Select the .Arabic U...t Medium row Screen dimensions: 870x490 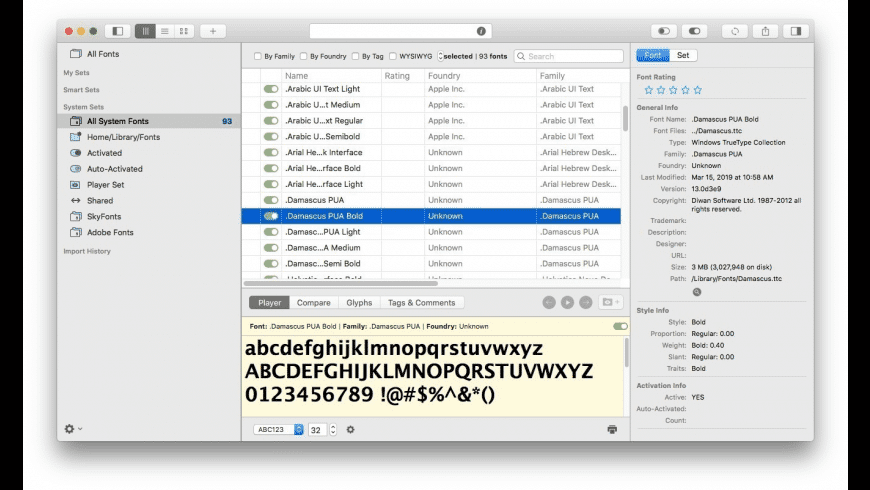431,105
